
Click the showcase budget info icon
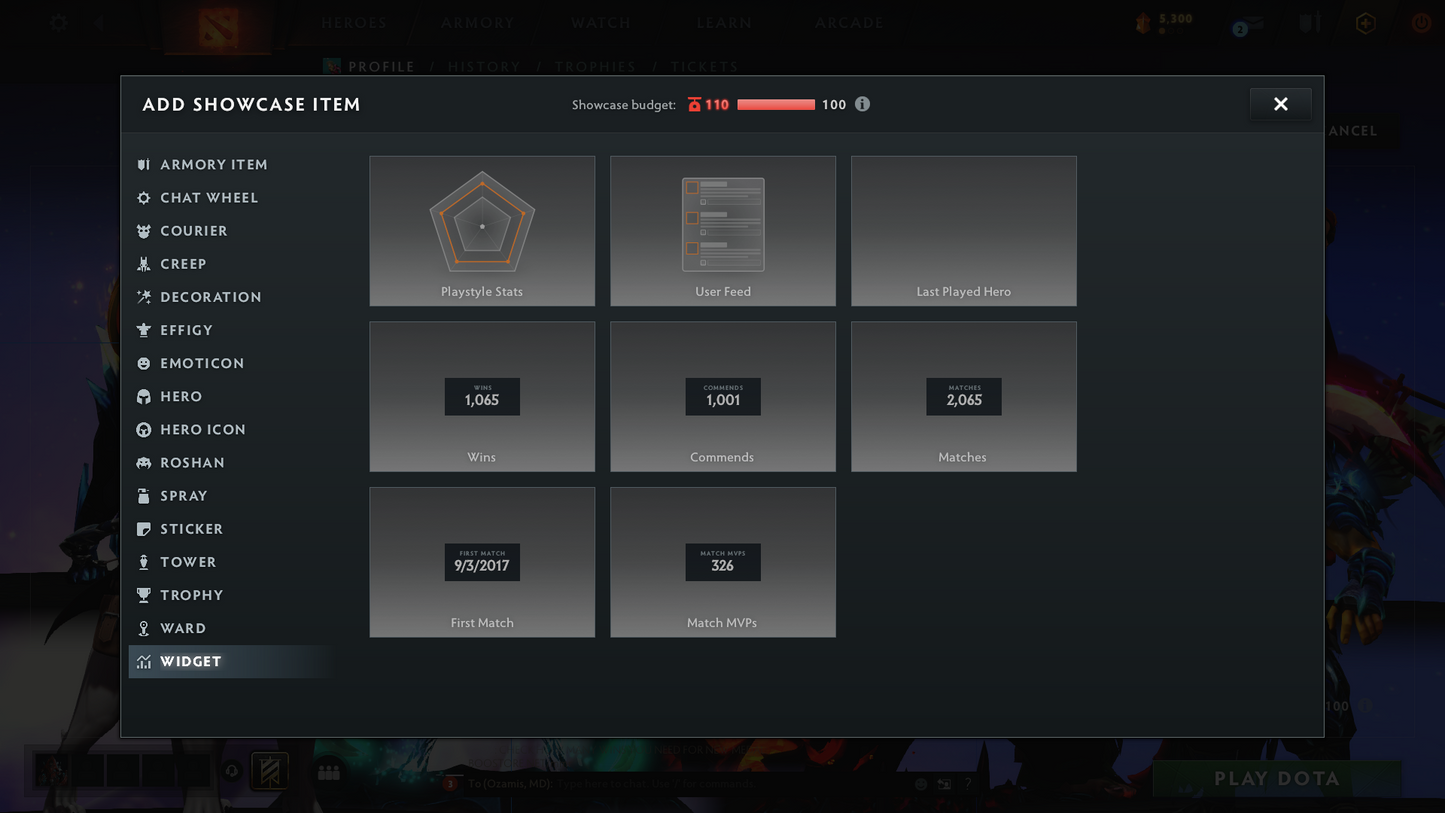click(862, 104)
